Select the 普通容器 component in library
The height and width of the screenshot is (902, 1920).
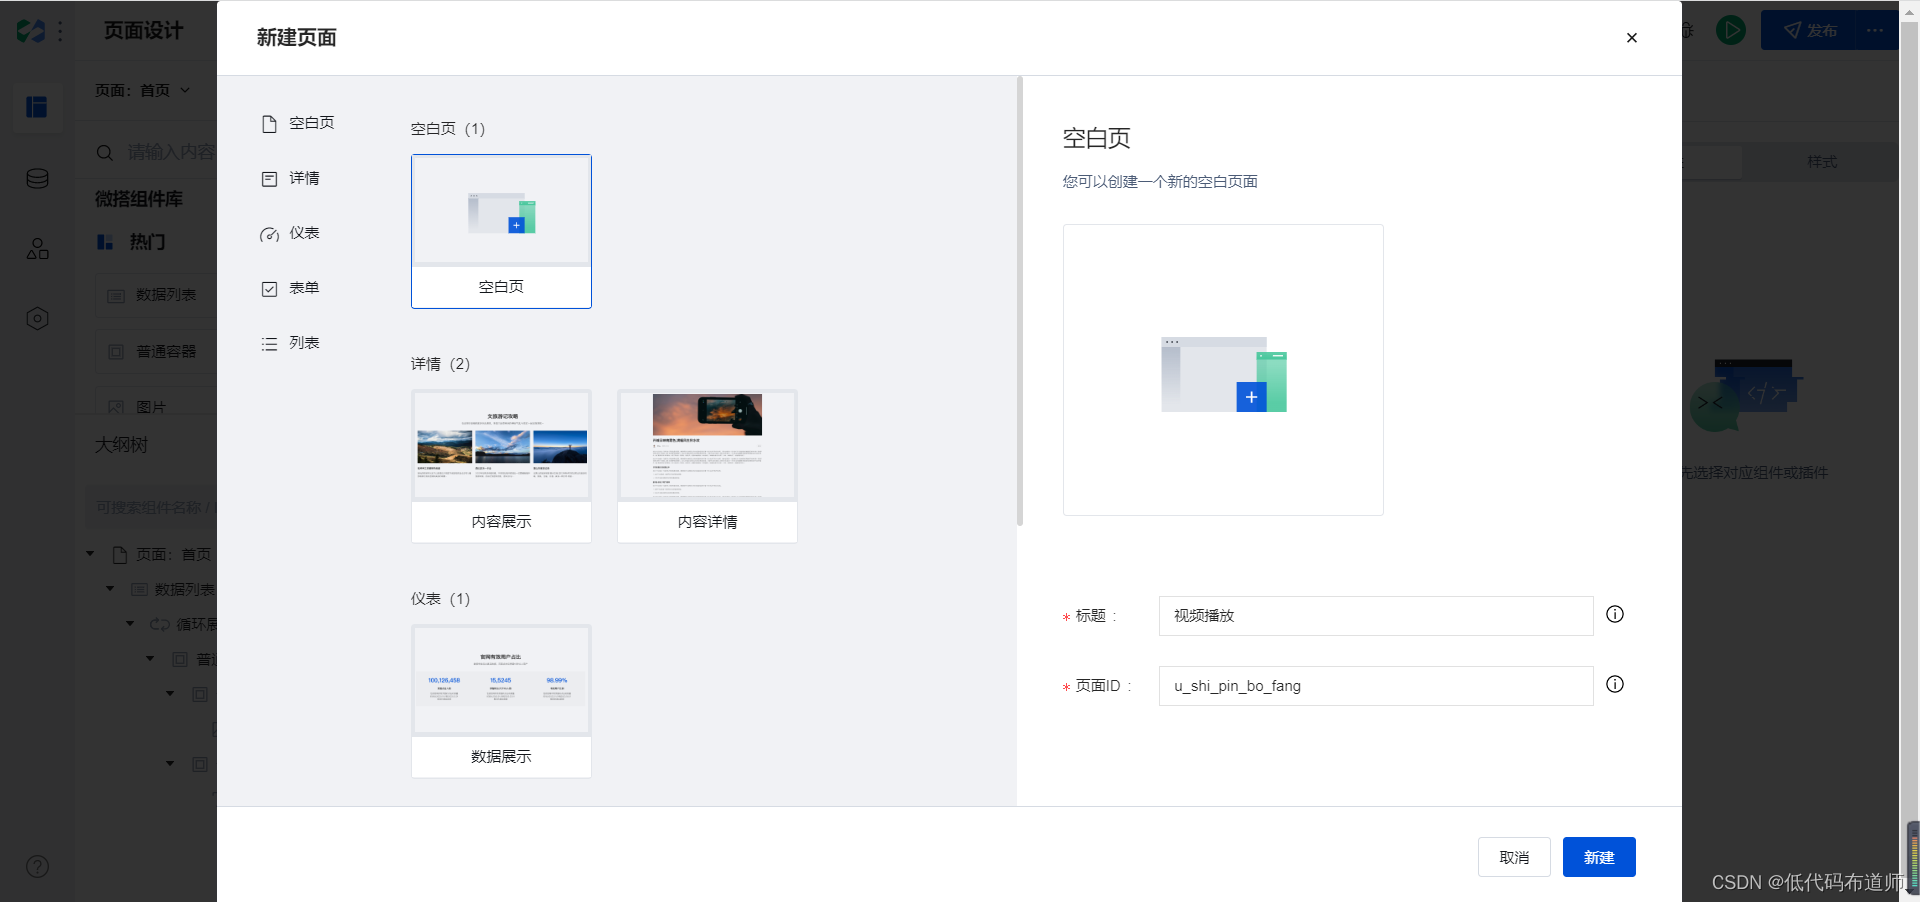coord(156,352)
